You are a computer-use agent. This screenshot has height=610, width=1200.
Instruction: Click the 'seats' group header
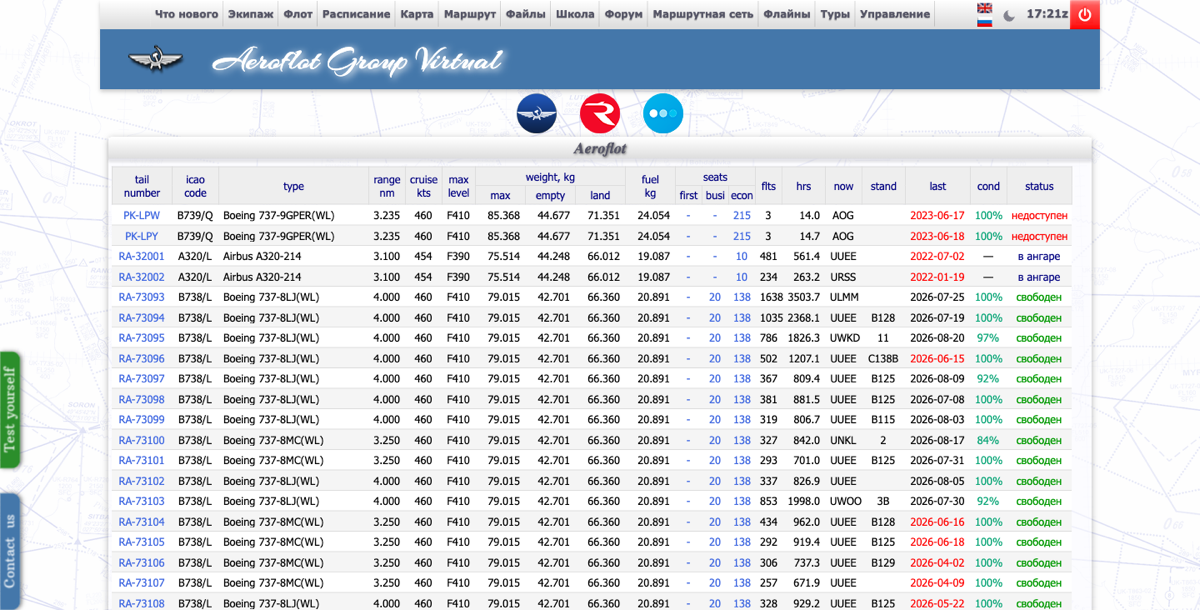[715, 177]
